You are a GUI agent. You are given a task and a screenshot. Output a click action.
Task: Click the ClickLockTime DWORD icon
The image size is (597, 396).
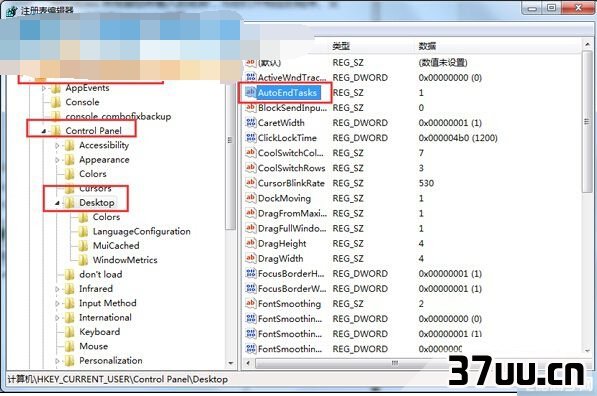[251, 137]
